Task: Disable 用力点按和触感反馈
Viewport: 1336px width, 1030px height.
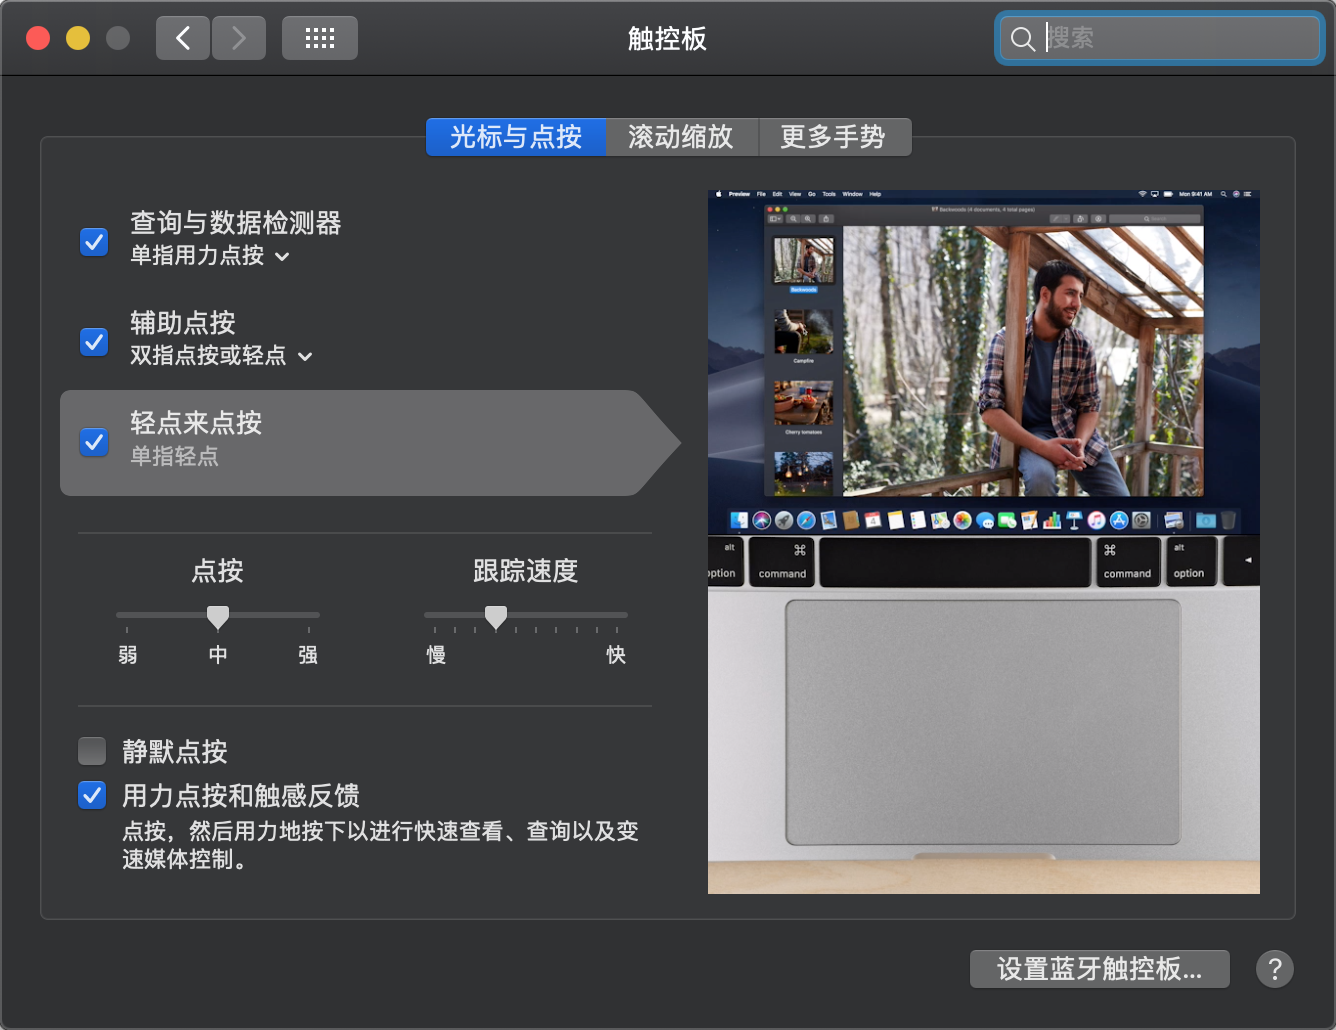Action: pyautogui.click(x=91, y=795)
